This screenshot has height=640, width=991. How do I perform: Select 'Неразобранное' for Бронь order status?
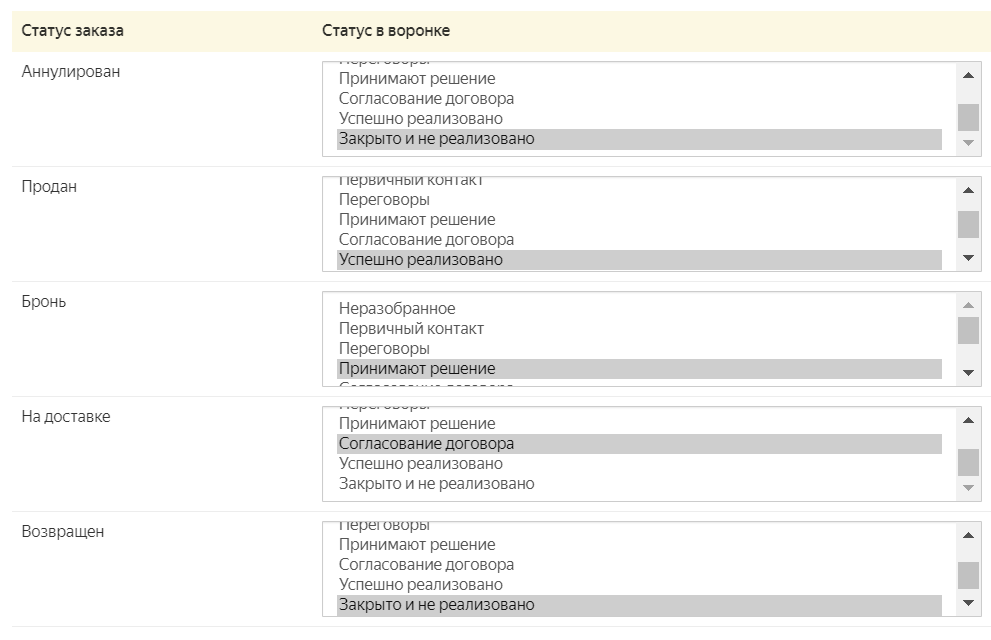click(x=397, y=309)
